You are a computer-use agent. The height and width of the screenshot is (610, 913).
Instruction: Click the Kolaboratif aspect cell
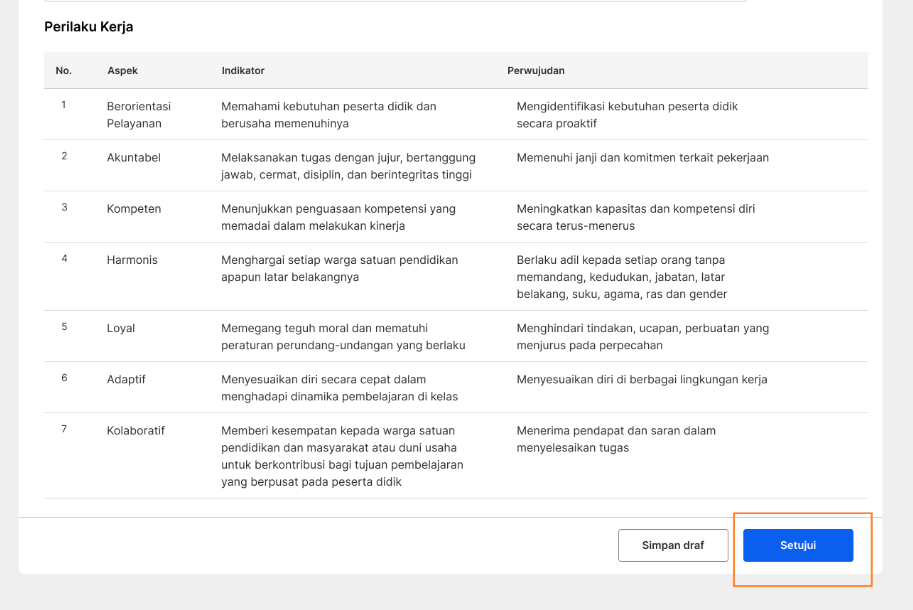[x=136, y=431]
